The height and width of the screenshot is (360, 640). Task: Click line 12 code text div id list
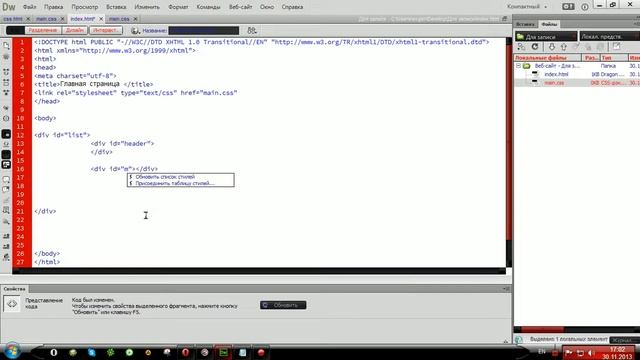(x=62, y=135)
